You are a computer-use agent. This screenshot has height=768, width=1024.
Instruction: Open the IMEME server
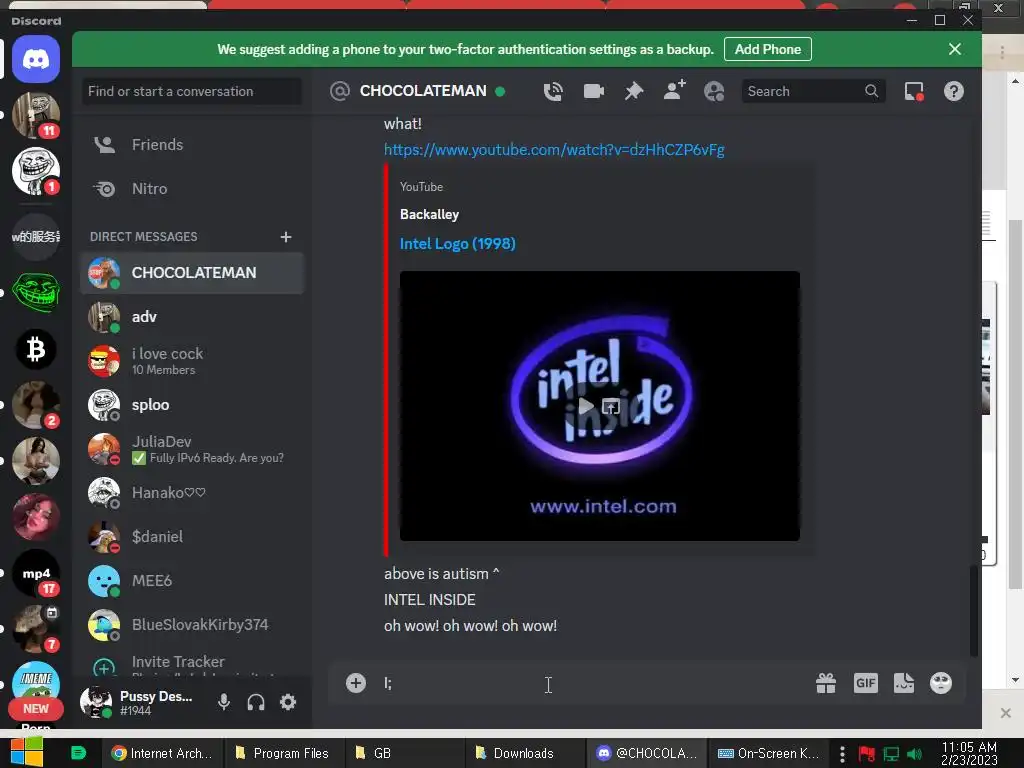pyautogui.click(x=36, y=680)
